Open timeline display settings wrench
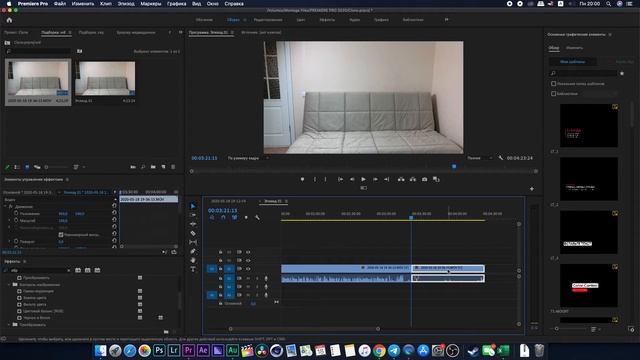The width and height of the screenshot is (640, 360). [x=257, y=218]
